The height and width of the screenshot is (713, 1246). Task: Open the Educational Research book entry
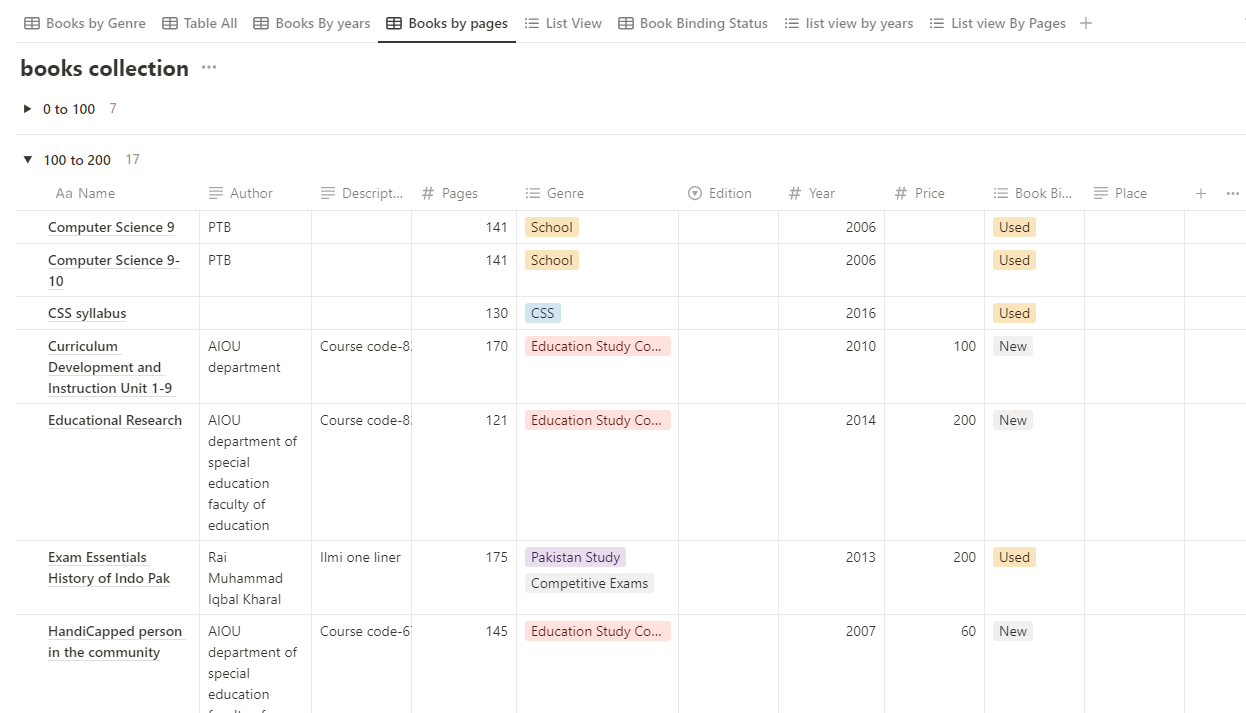pos(115,420)
